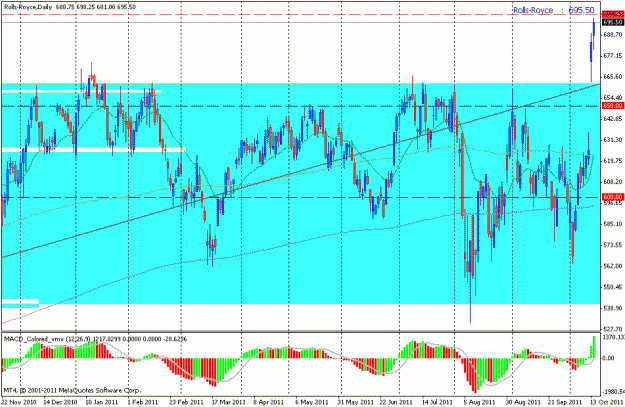This screenshot has height=407, width=625.
Task: Select the red 650.00 level tag
Action: pyautogui.click(x=613, y=106)
